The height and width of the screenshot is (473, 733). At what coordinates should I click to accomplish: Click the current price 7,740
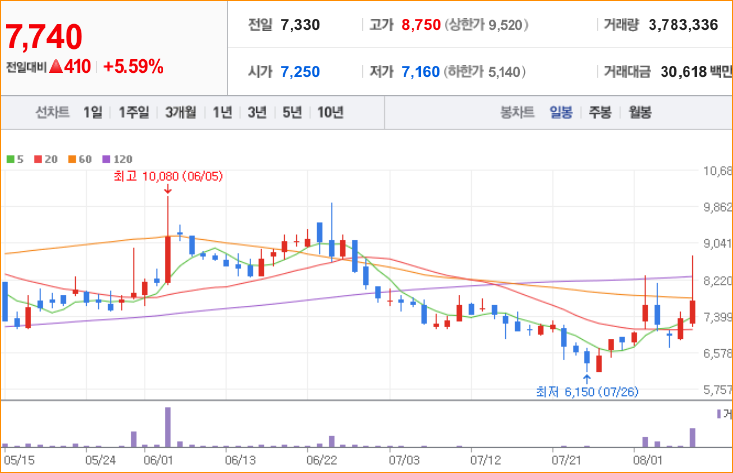(44, 36)
